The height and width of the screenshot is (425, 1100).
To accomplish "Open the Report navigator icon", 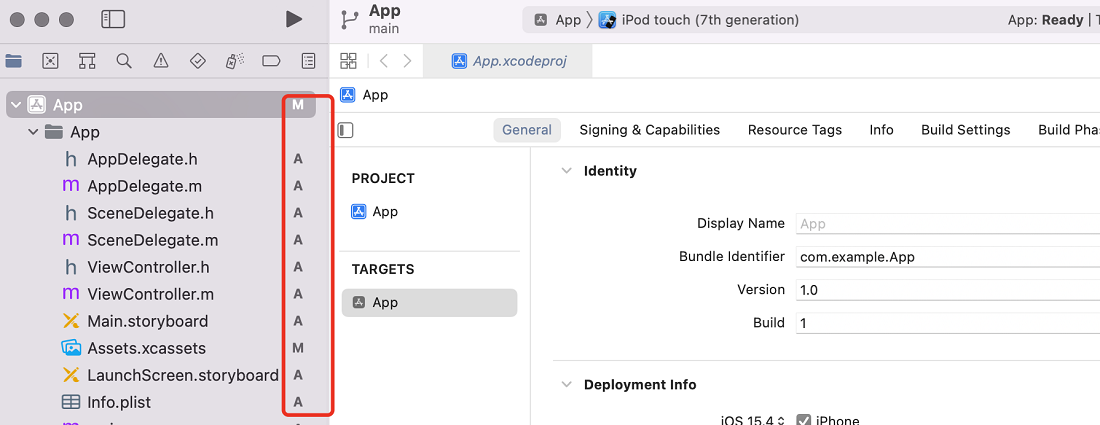I will click(308, 61).
